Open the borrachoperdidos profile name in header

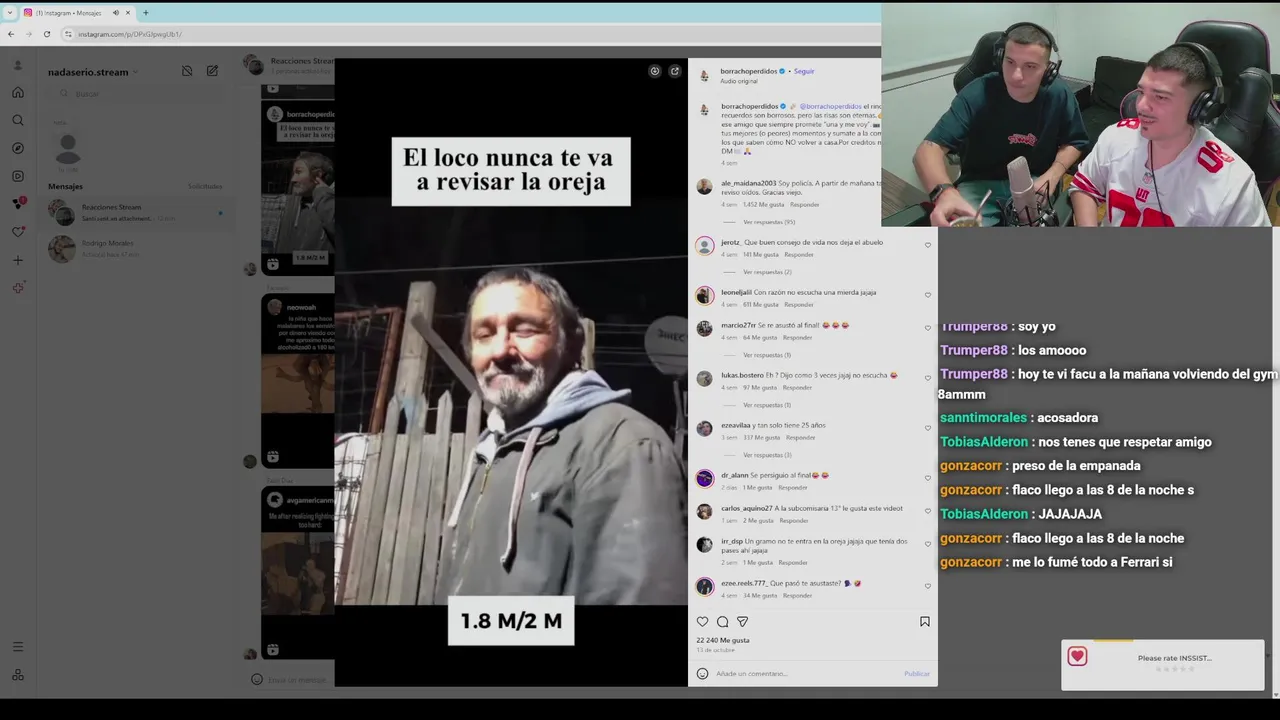[749, 71]
